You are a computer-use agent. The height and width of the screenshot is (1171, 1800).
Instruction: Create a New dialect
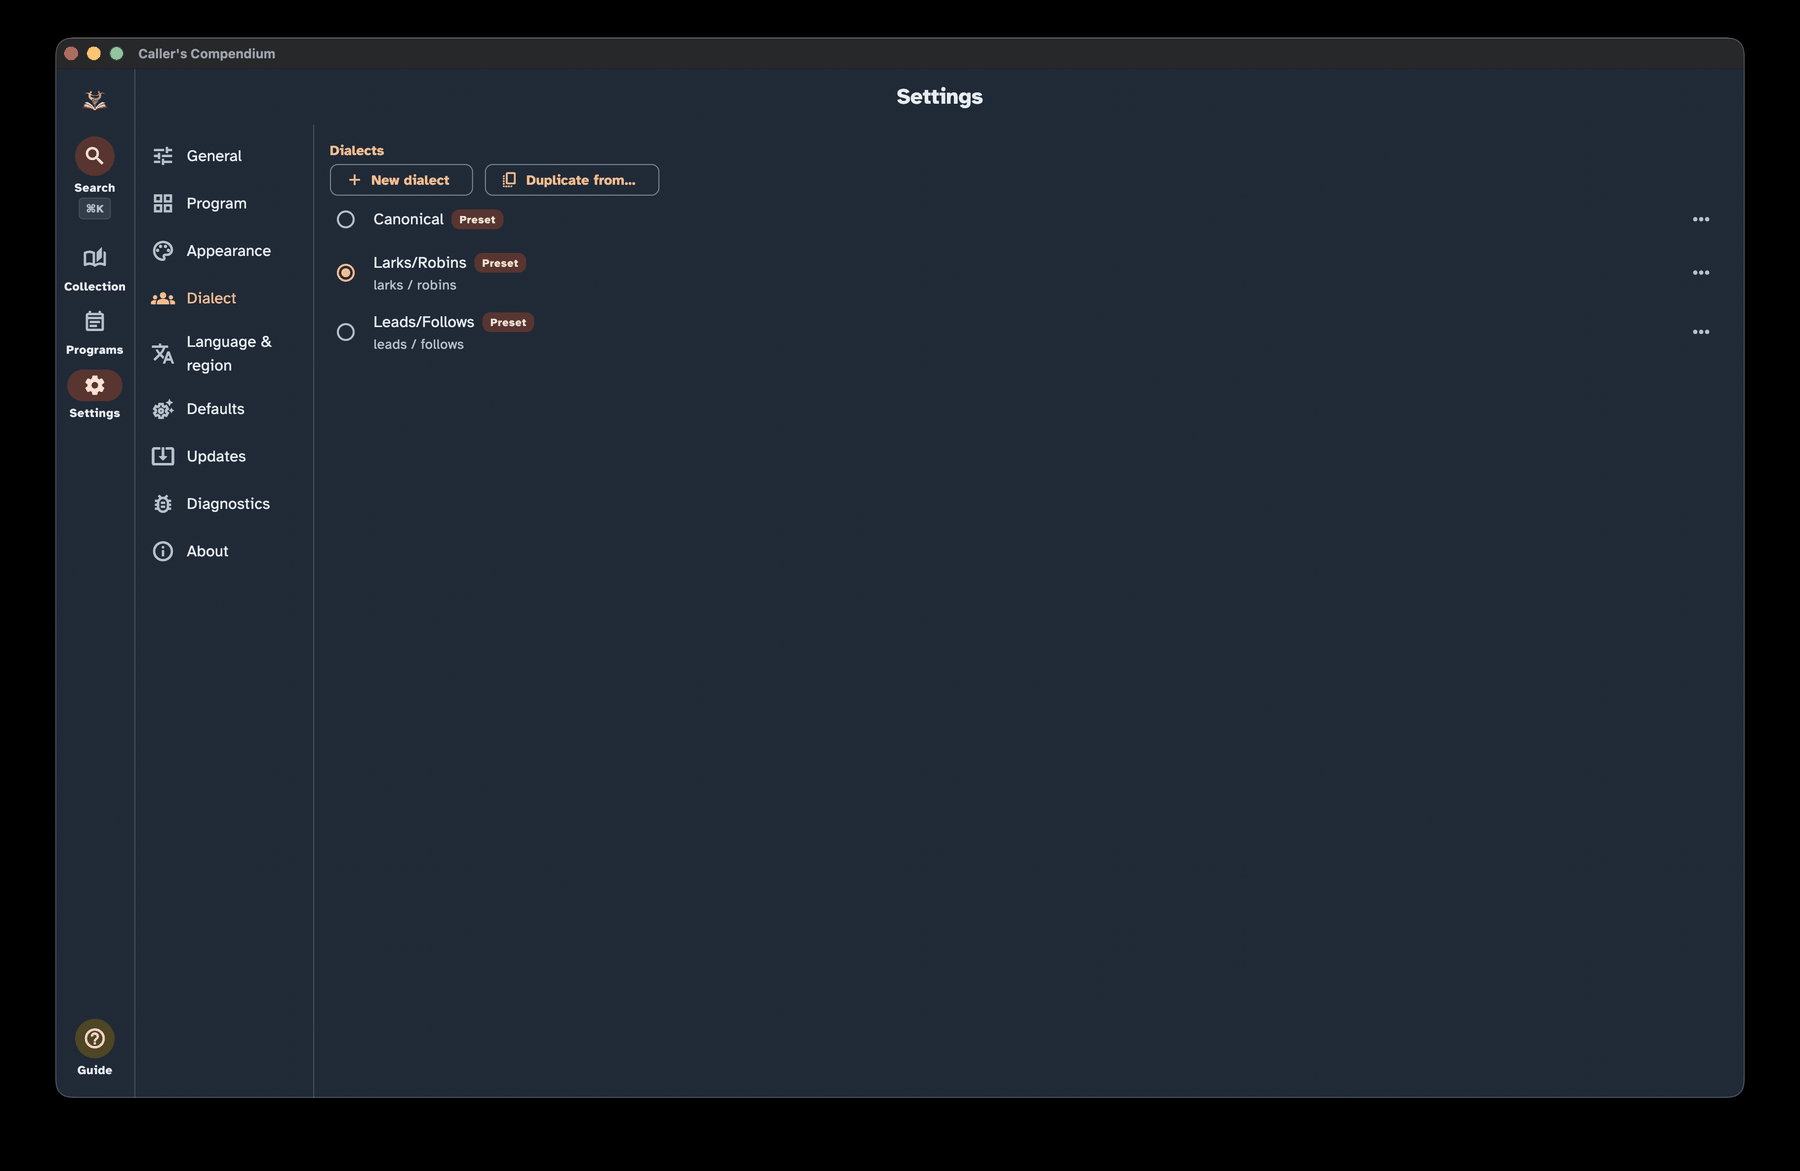click(401, 180)
